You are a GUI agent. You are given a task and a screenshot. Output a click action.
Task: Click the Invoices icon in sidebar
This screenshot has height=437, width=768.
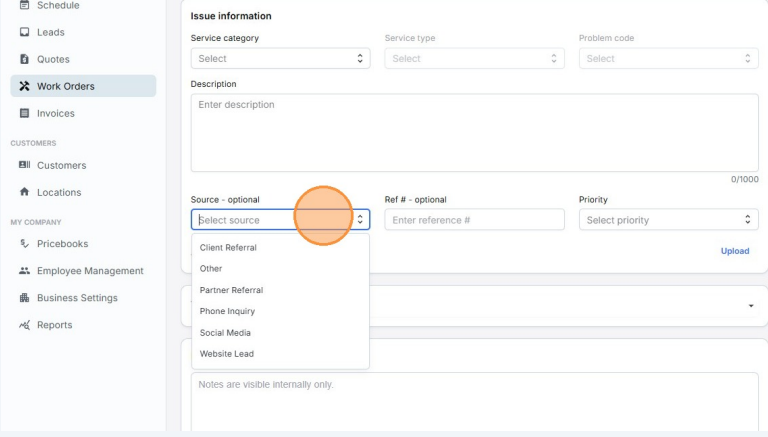point(24,113)
